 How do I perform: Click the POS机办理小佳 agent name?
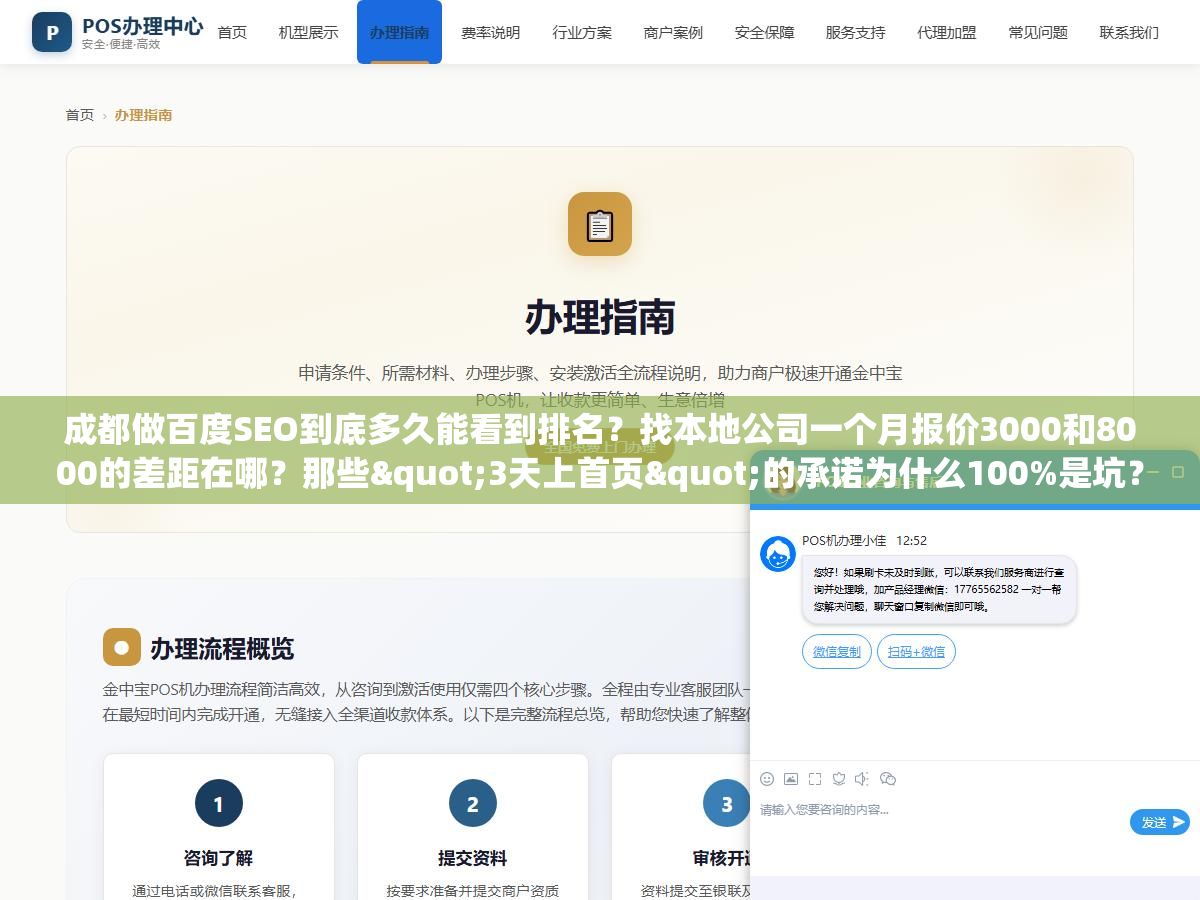click(x=844, y=540)
